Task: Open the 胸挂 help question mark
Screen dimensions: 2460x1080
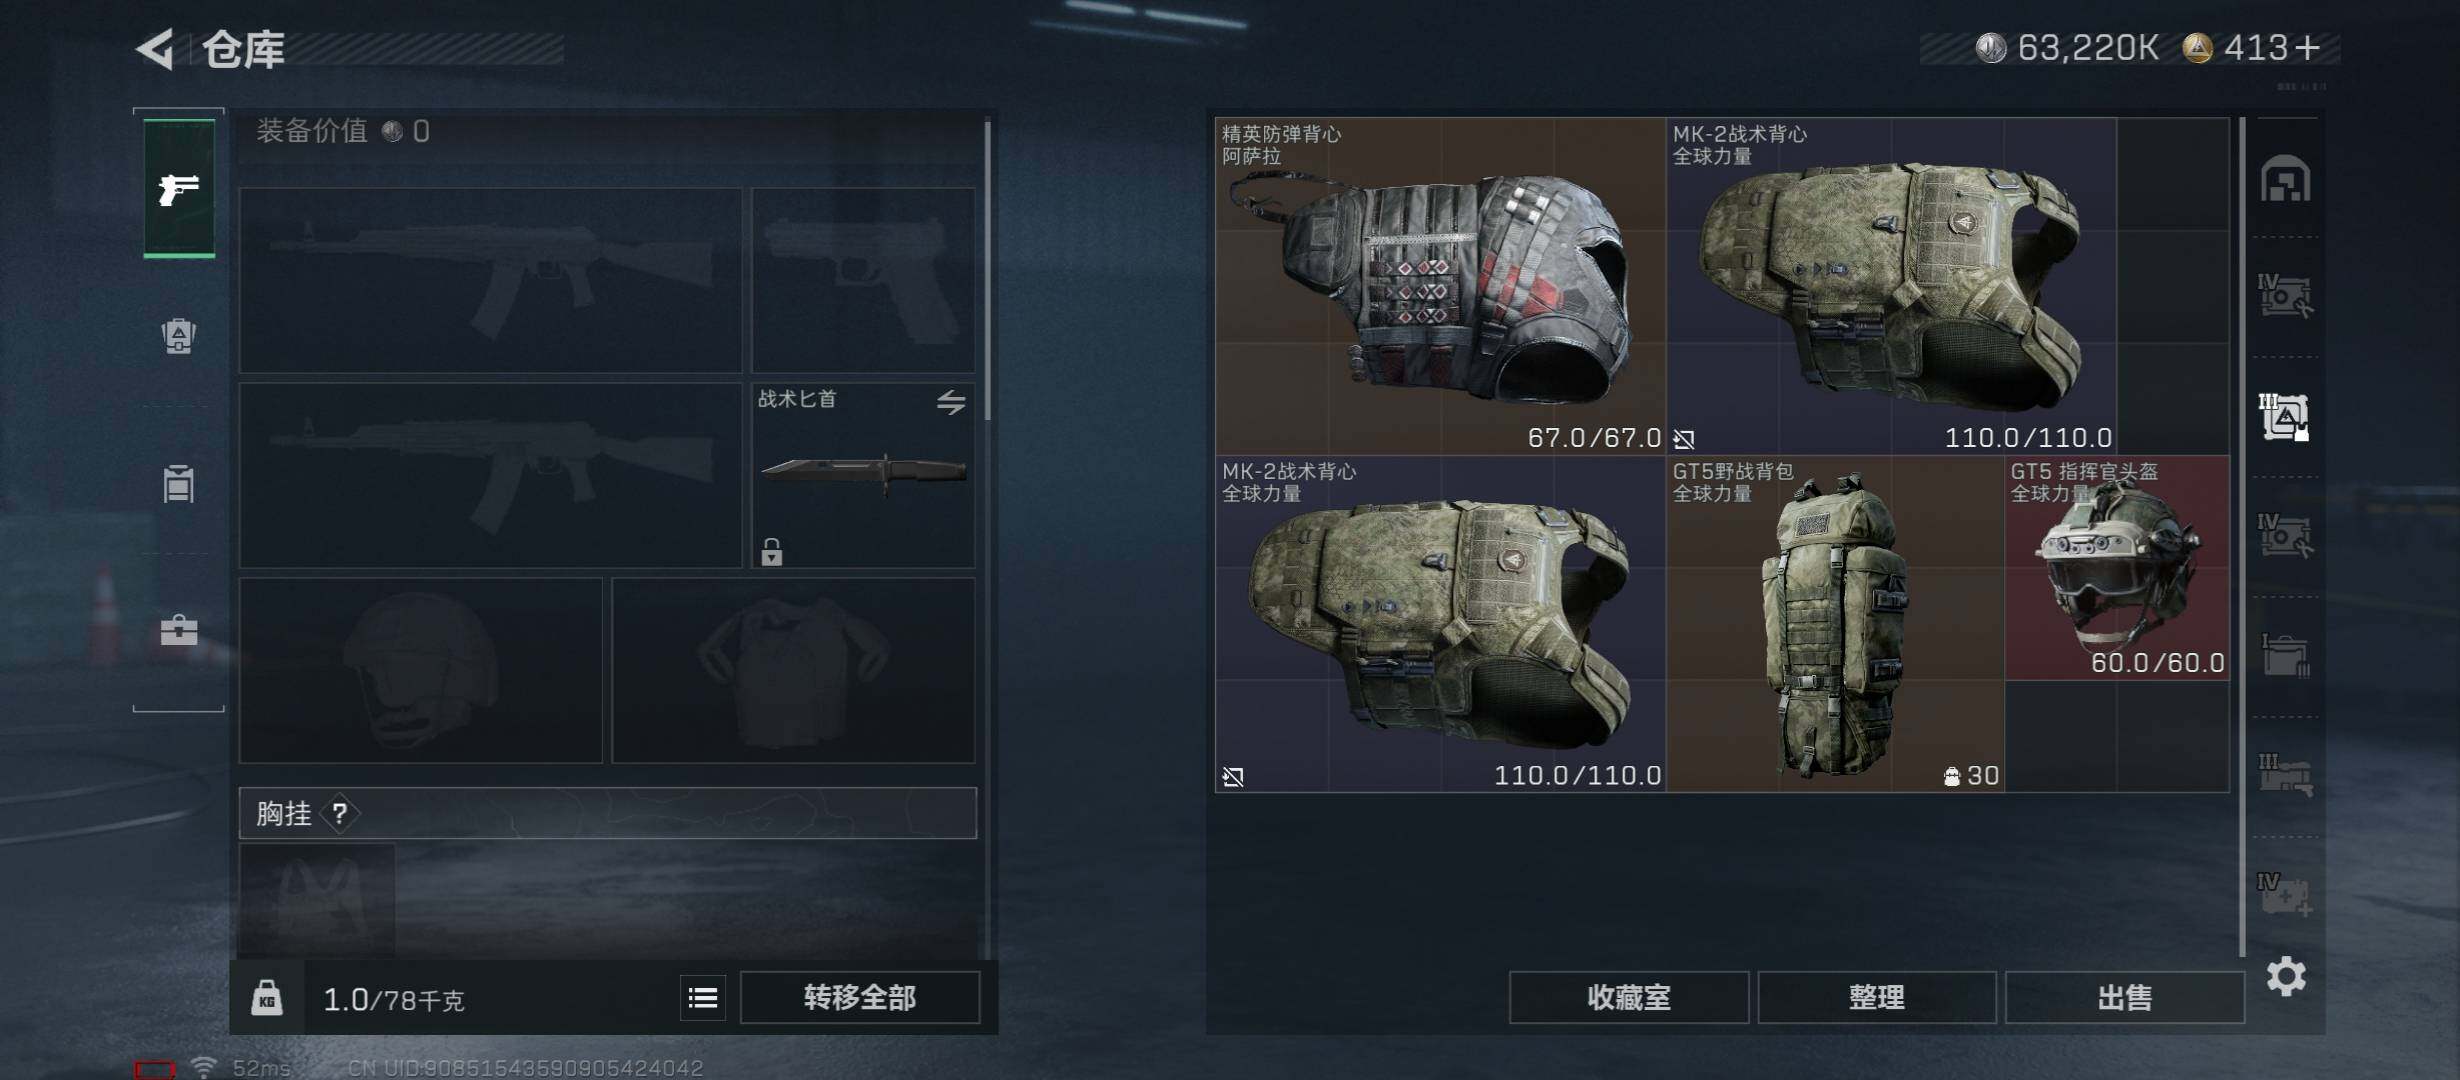Action: pos(340,813)
